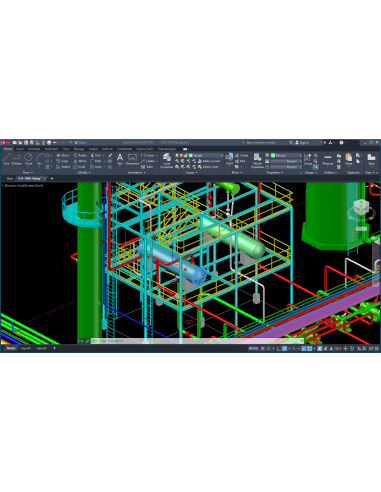The image size is (381, 492).
Task: Switch to the Start file tab
Action: click(x=10, y=178)
